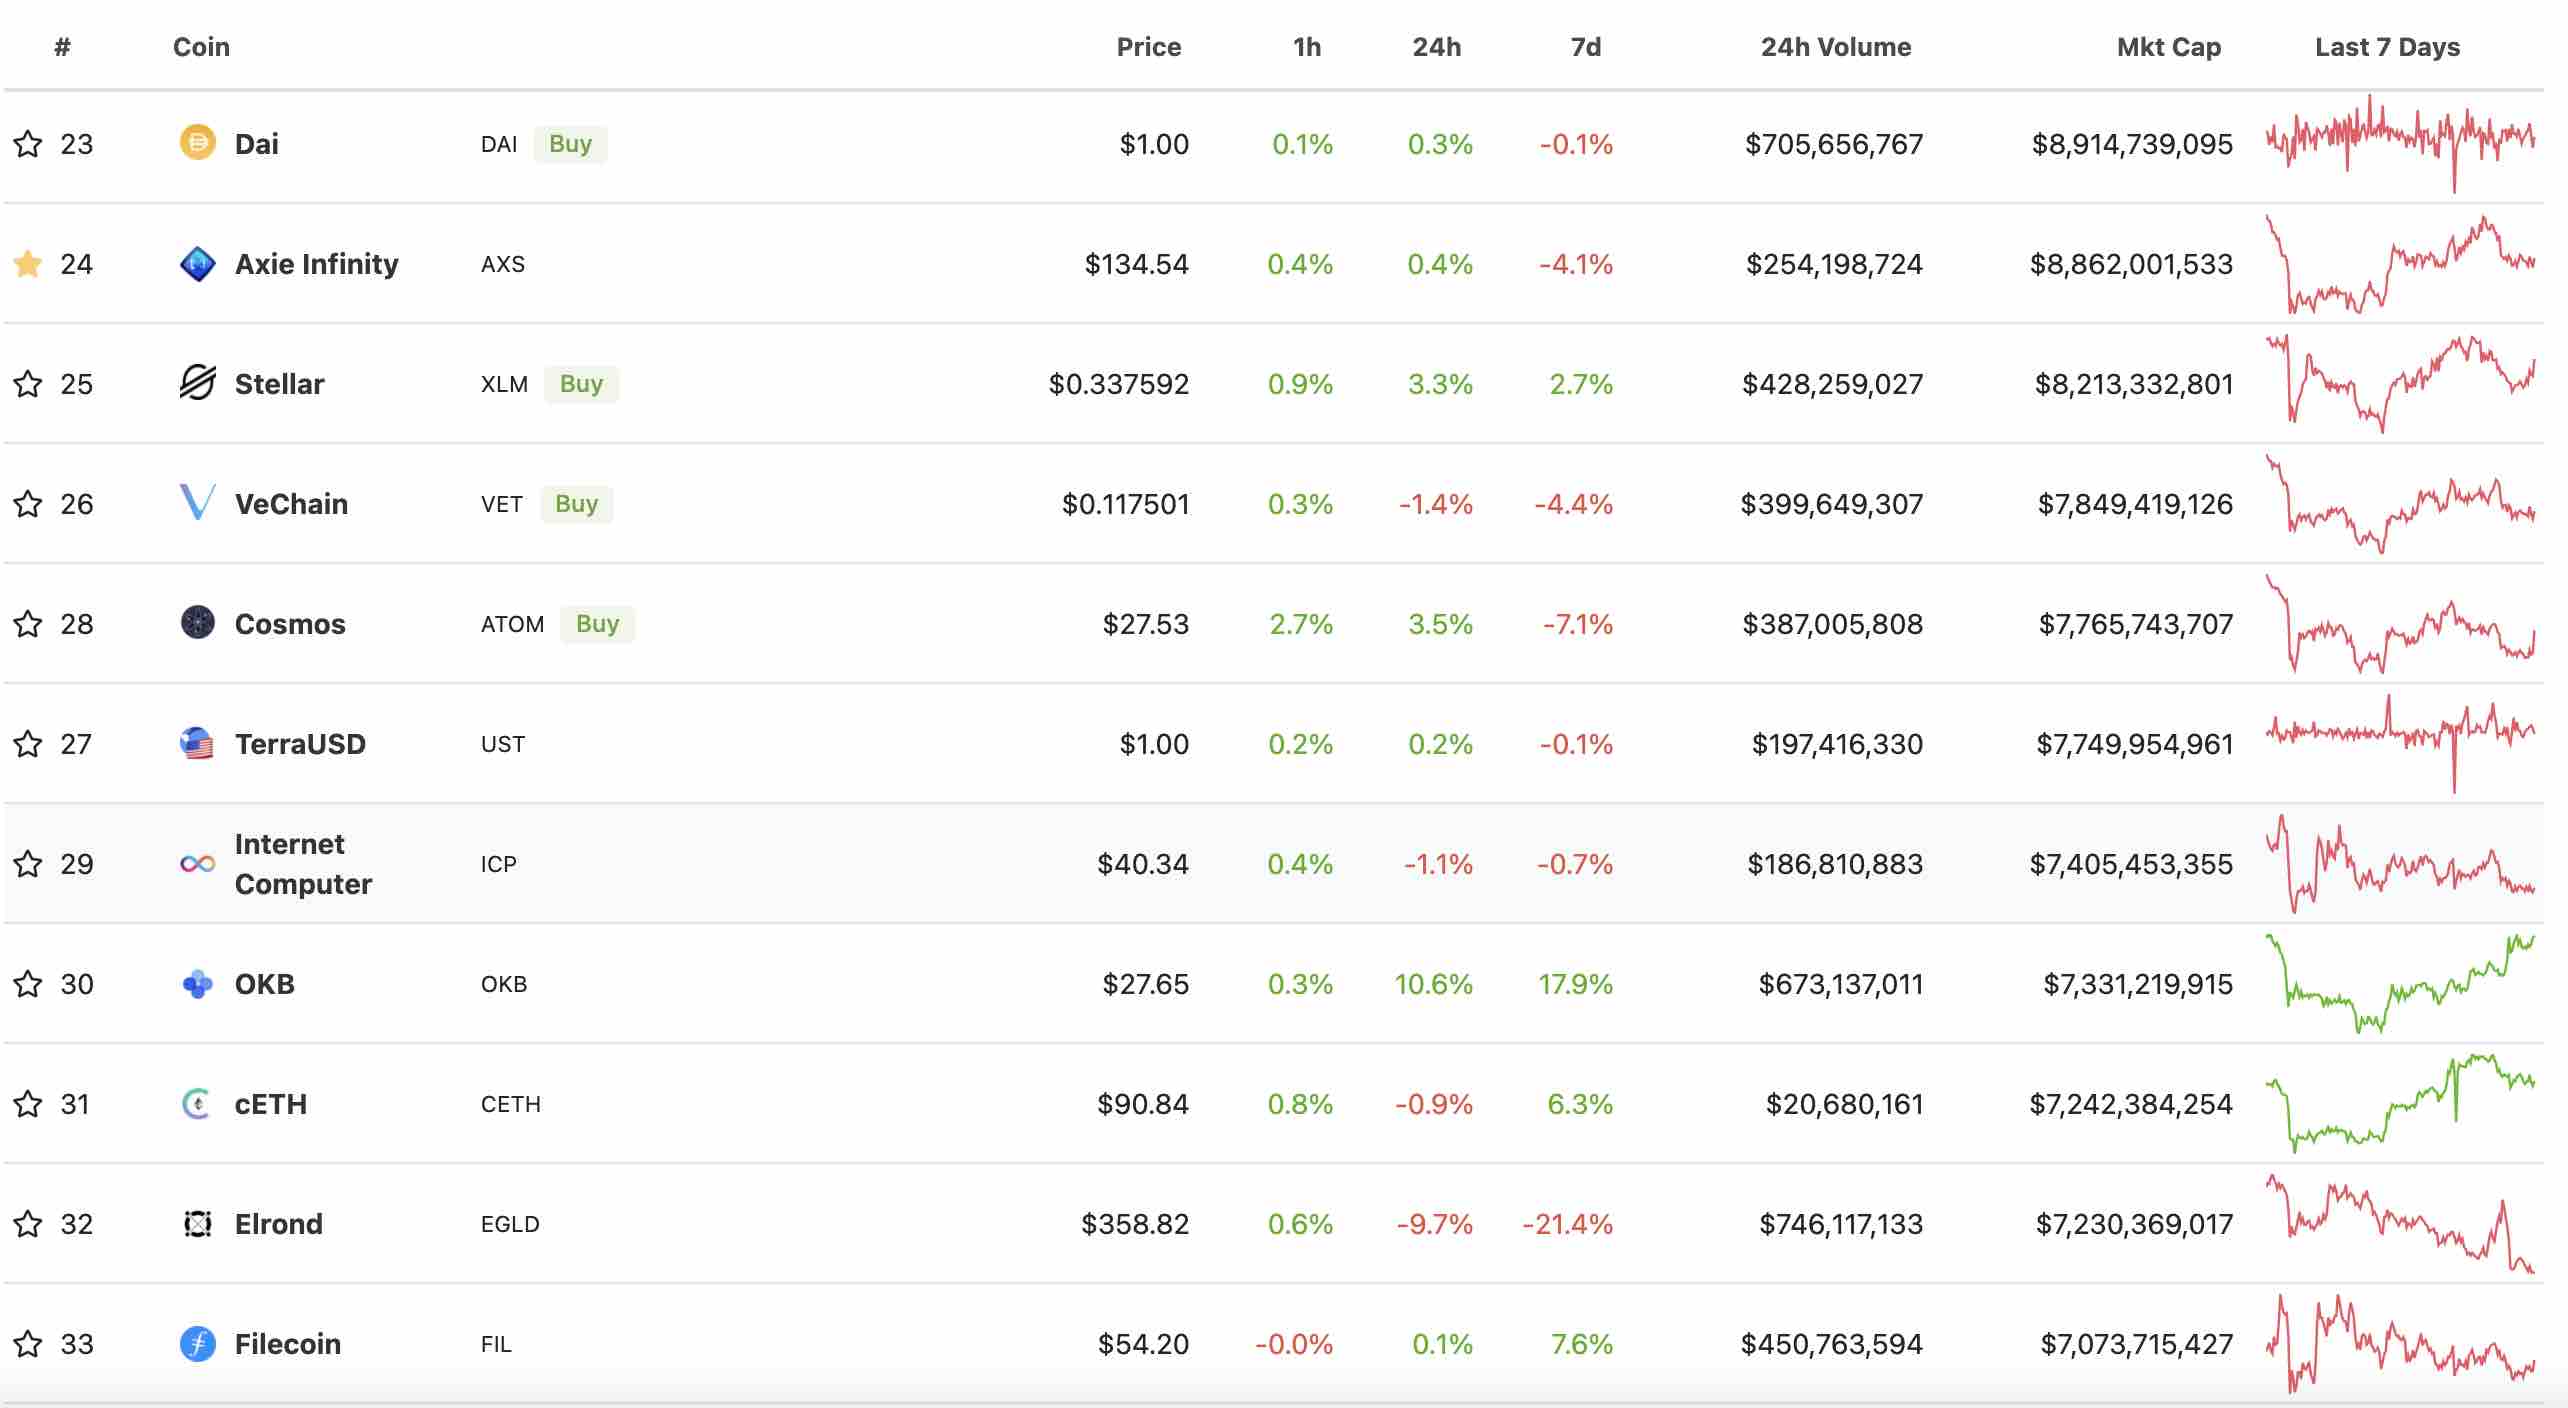Sort table by Price column header
The height and width of the screenshot is (1408, 2568).
click(1148, 47)
